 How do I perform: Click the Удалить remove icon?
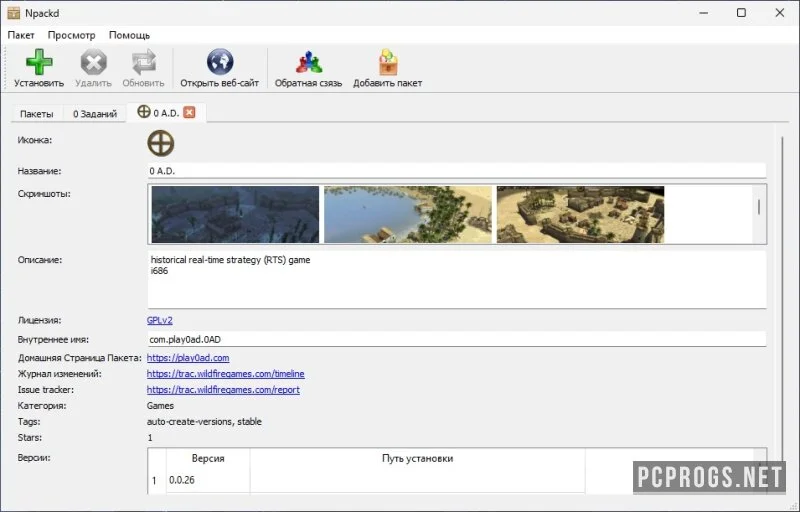click(x=93, y=62)
